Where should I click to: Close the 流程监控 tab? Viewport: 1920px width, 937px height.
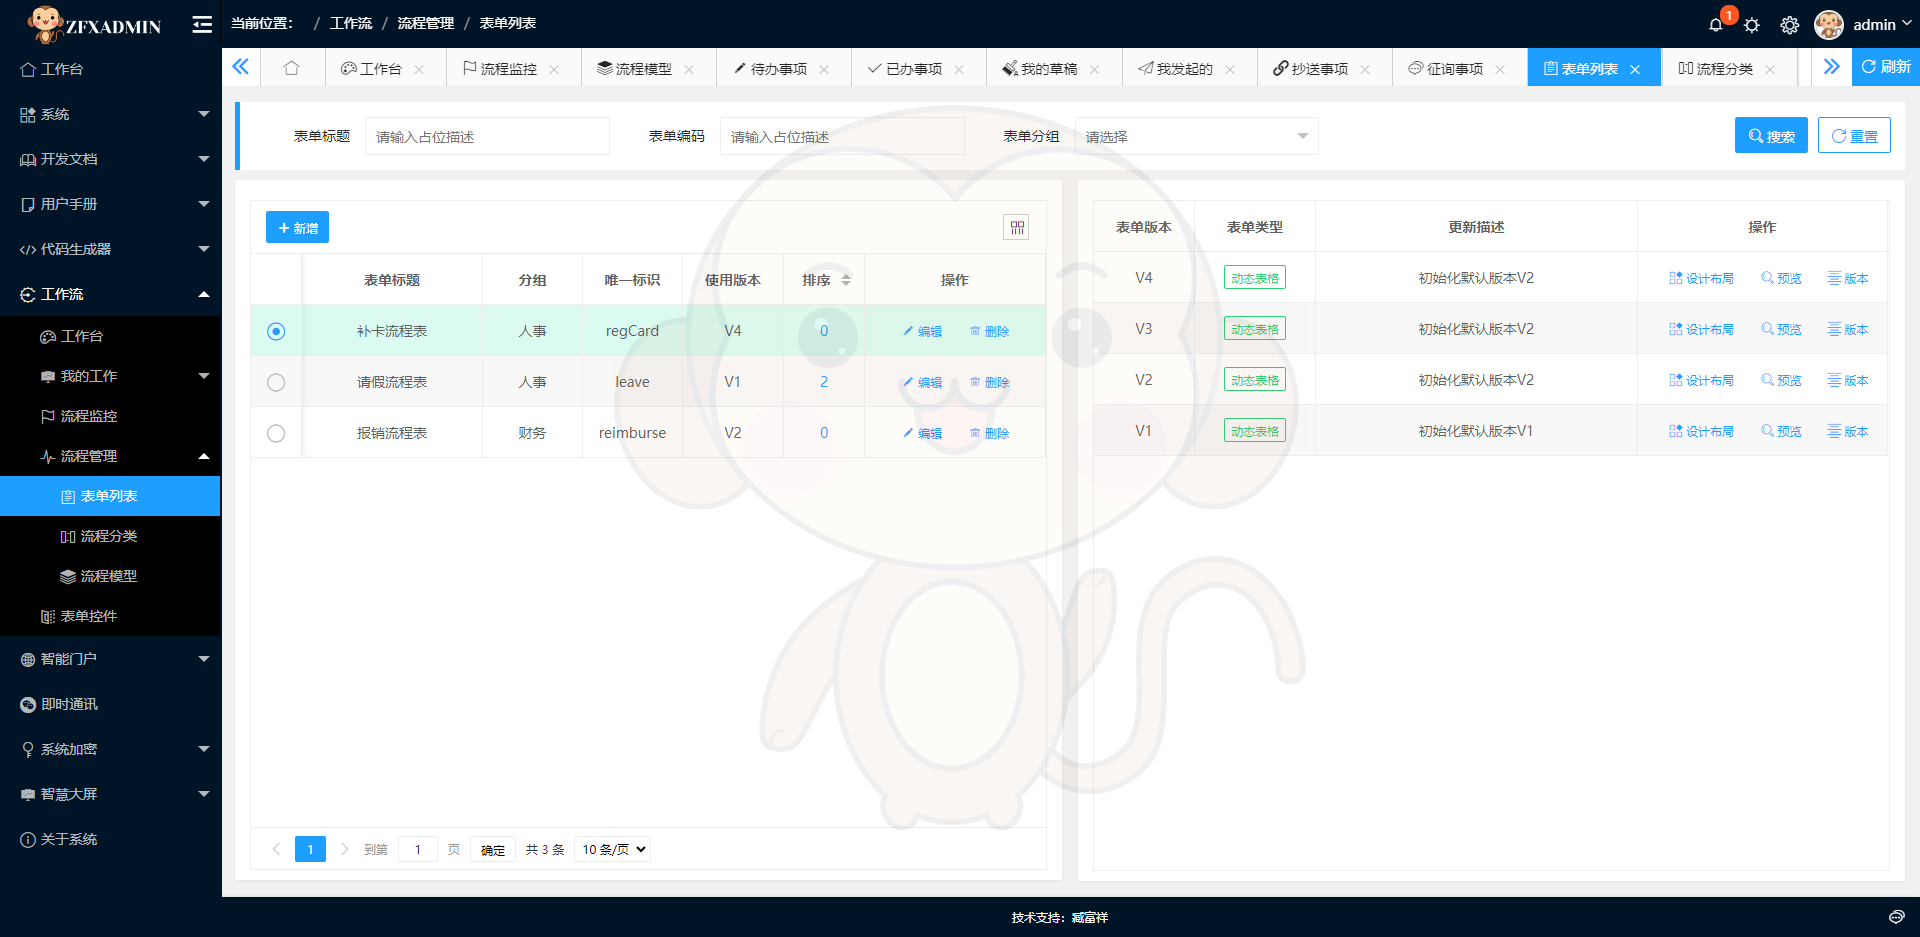[554, 69]
